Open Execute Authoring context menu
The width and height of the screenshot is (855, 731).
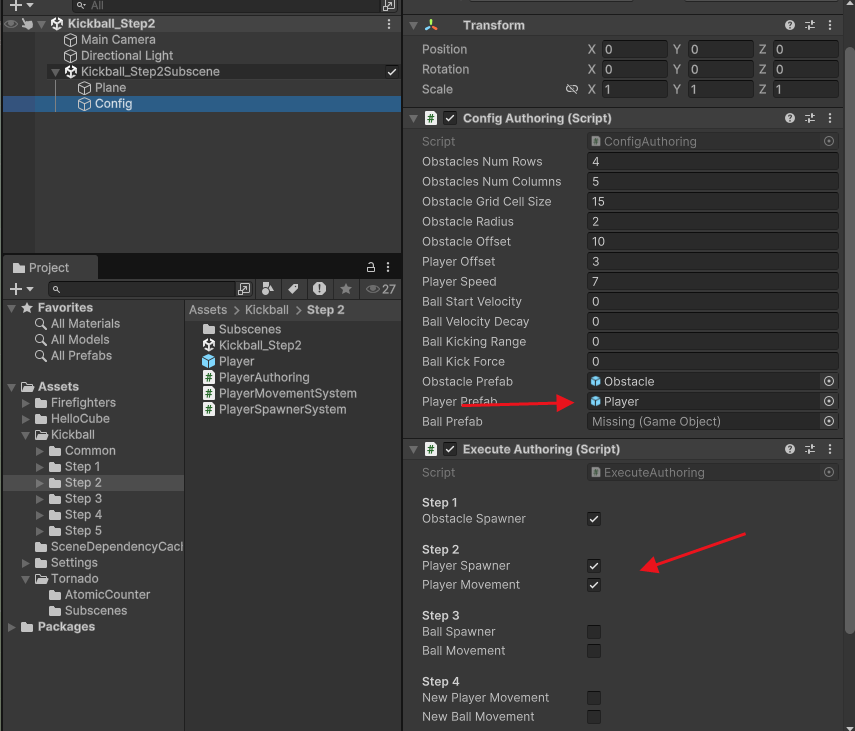[x=830, y=449]
